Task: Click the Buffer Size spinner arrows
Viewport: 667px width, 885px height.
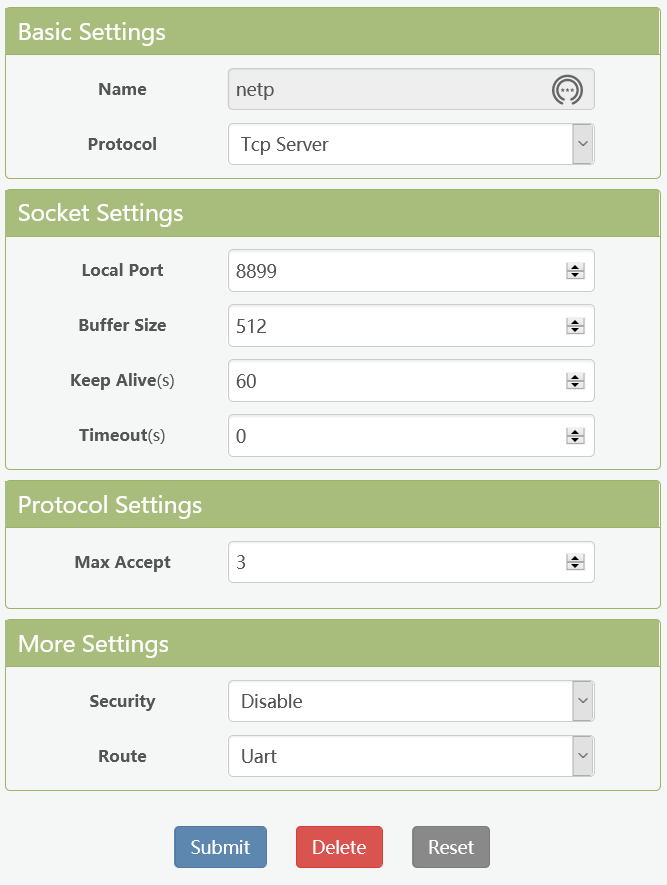Action: point(575,326)
